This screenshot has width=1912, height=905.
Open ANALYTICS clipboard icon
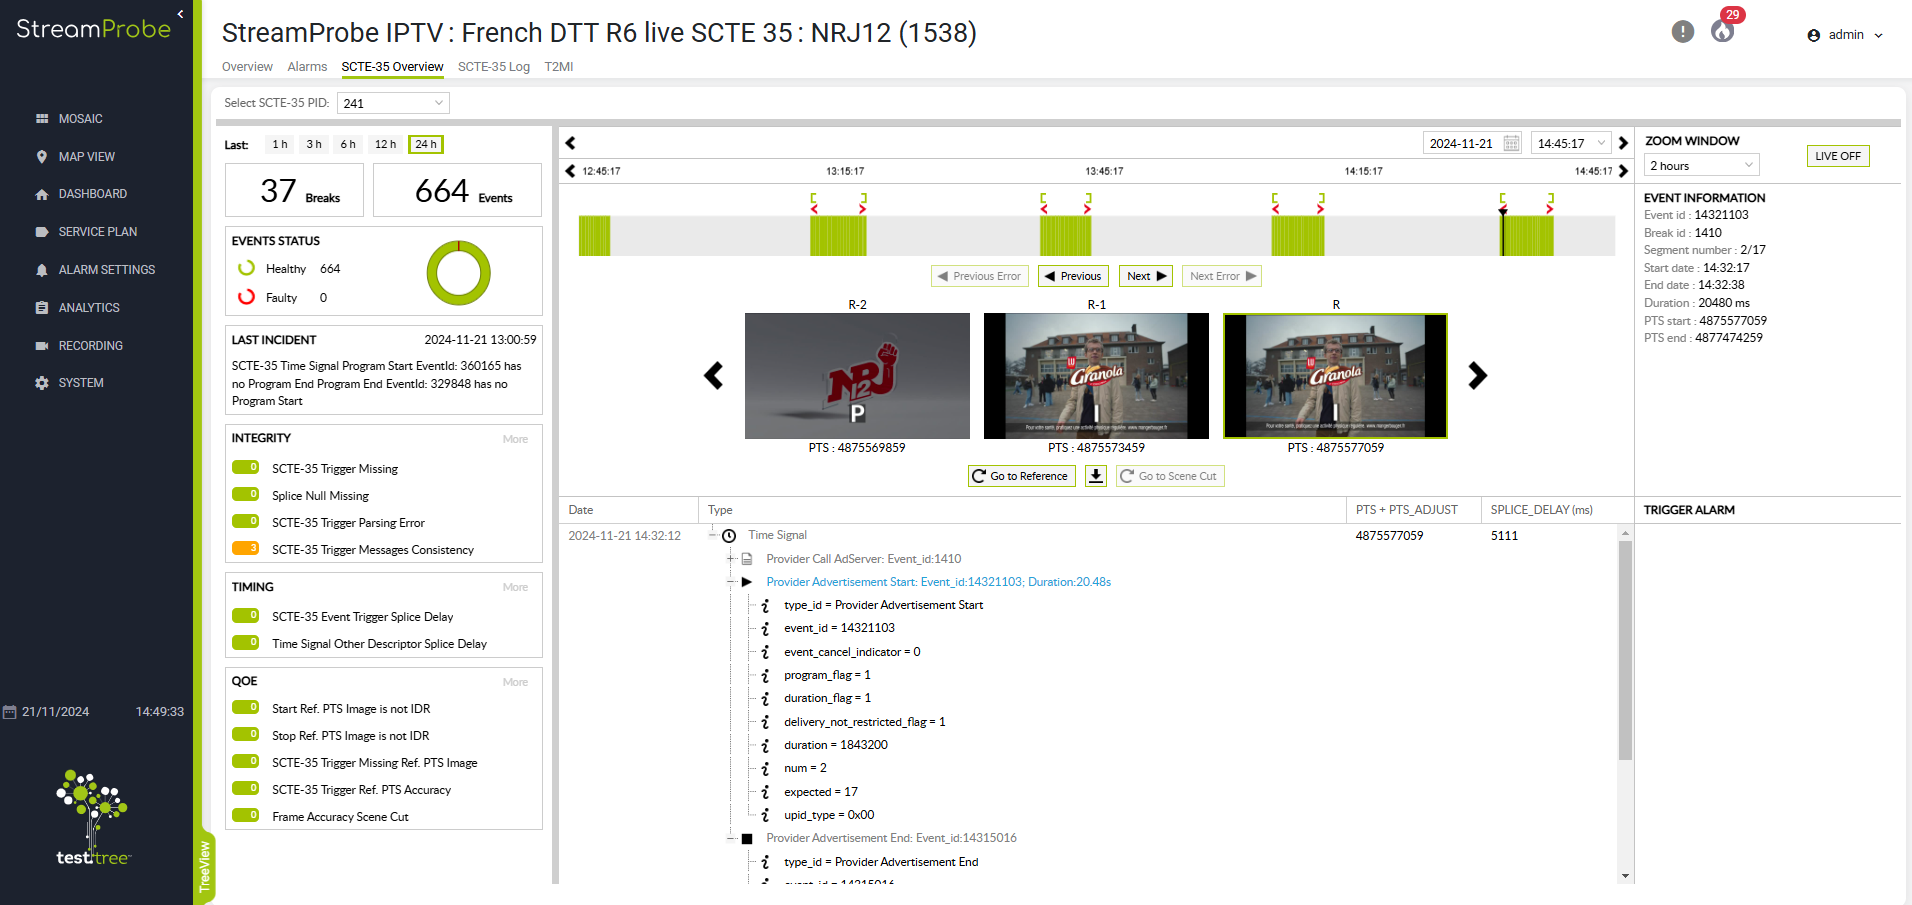(x=42, y=308)
